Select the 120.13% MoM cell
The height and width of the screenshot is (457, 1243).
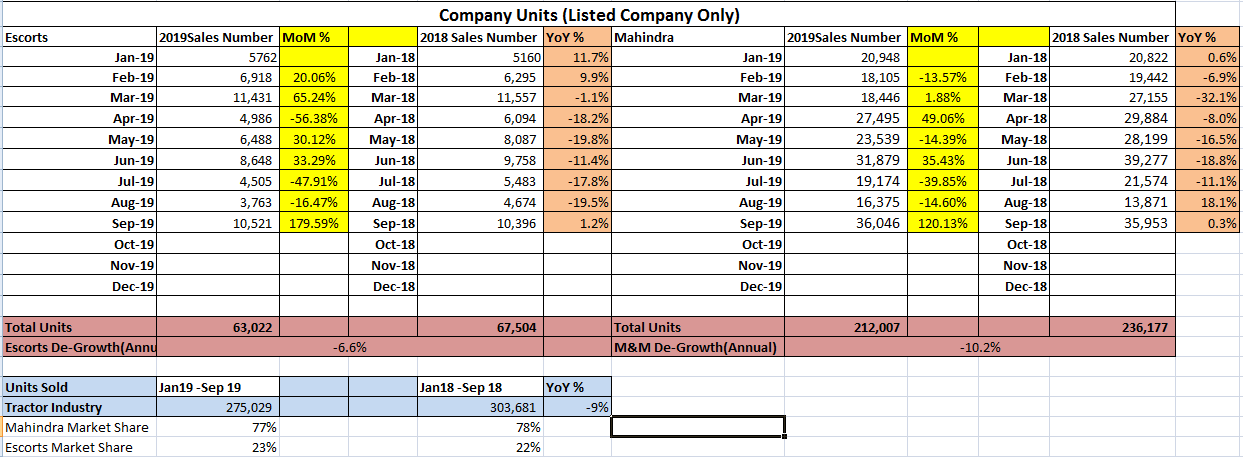[942, 223]
